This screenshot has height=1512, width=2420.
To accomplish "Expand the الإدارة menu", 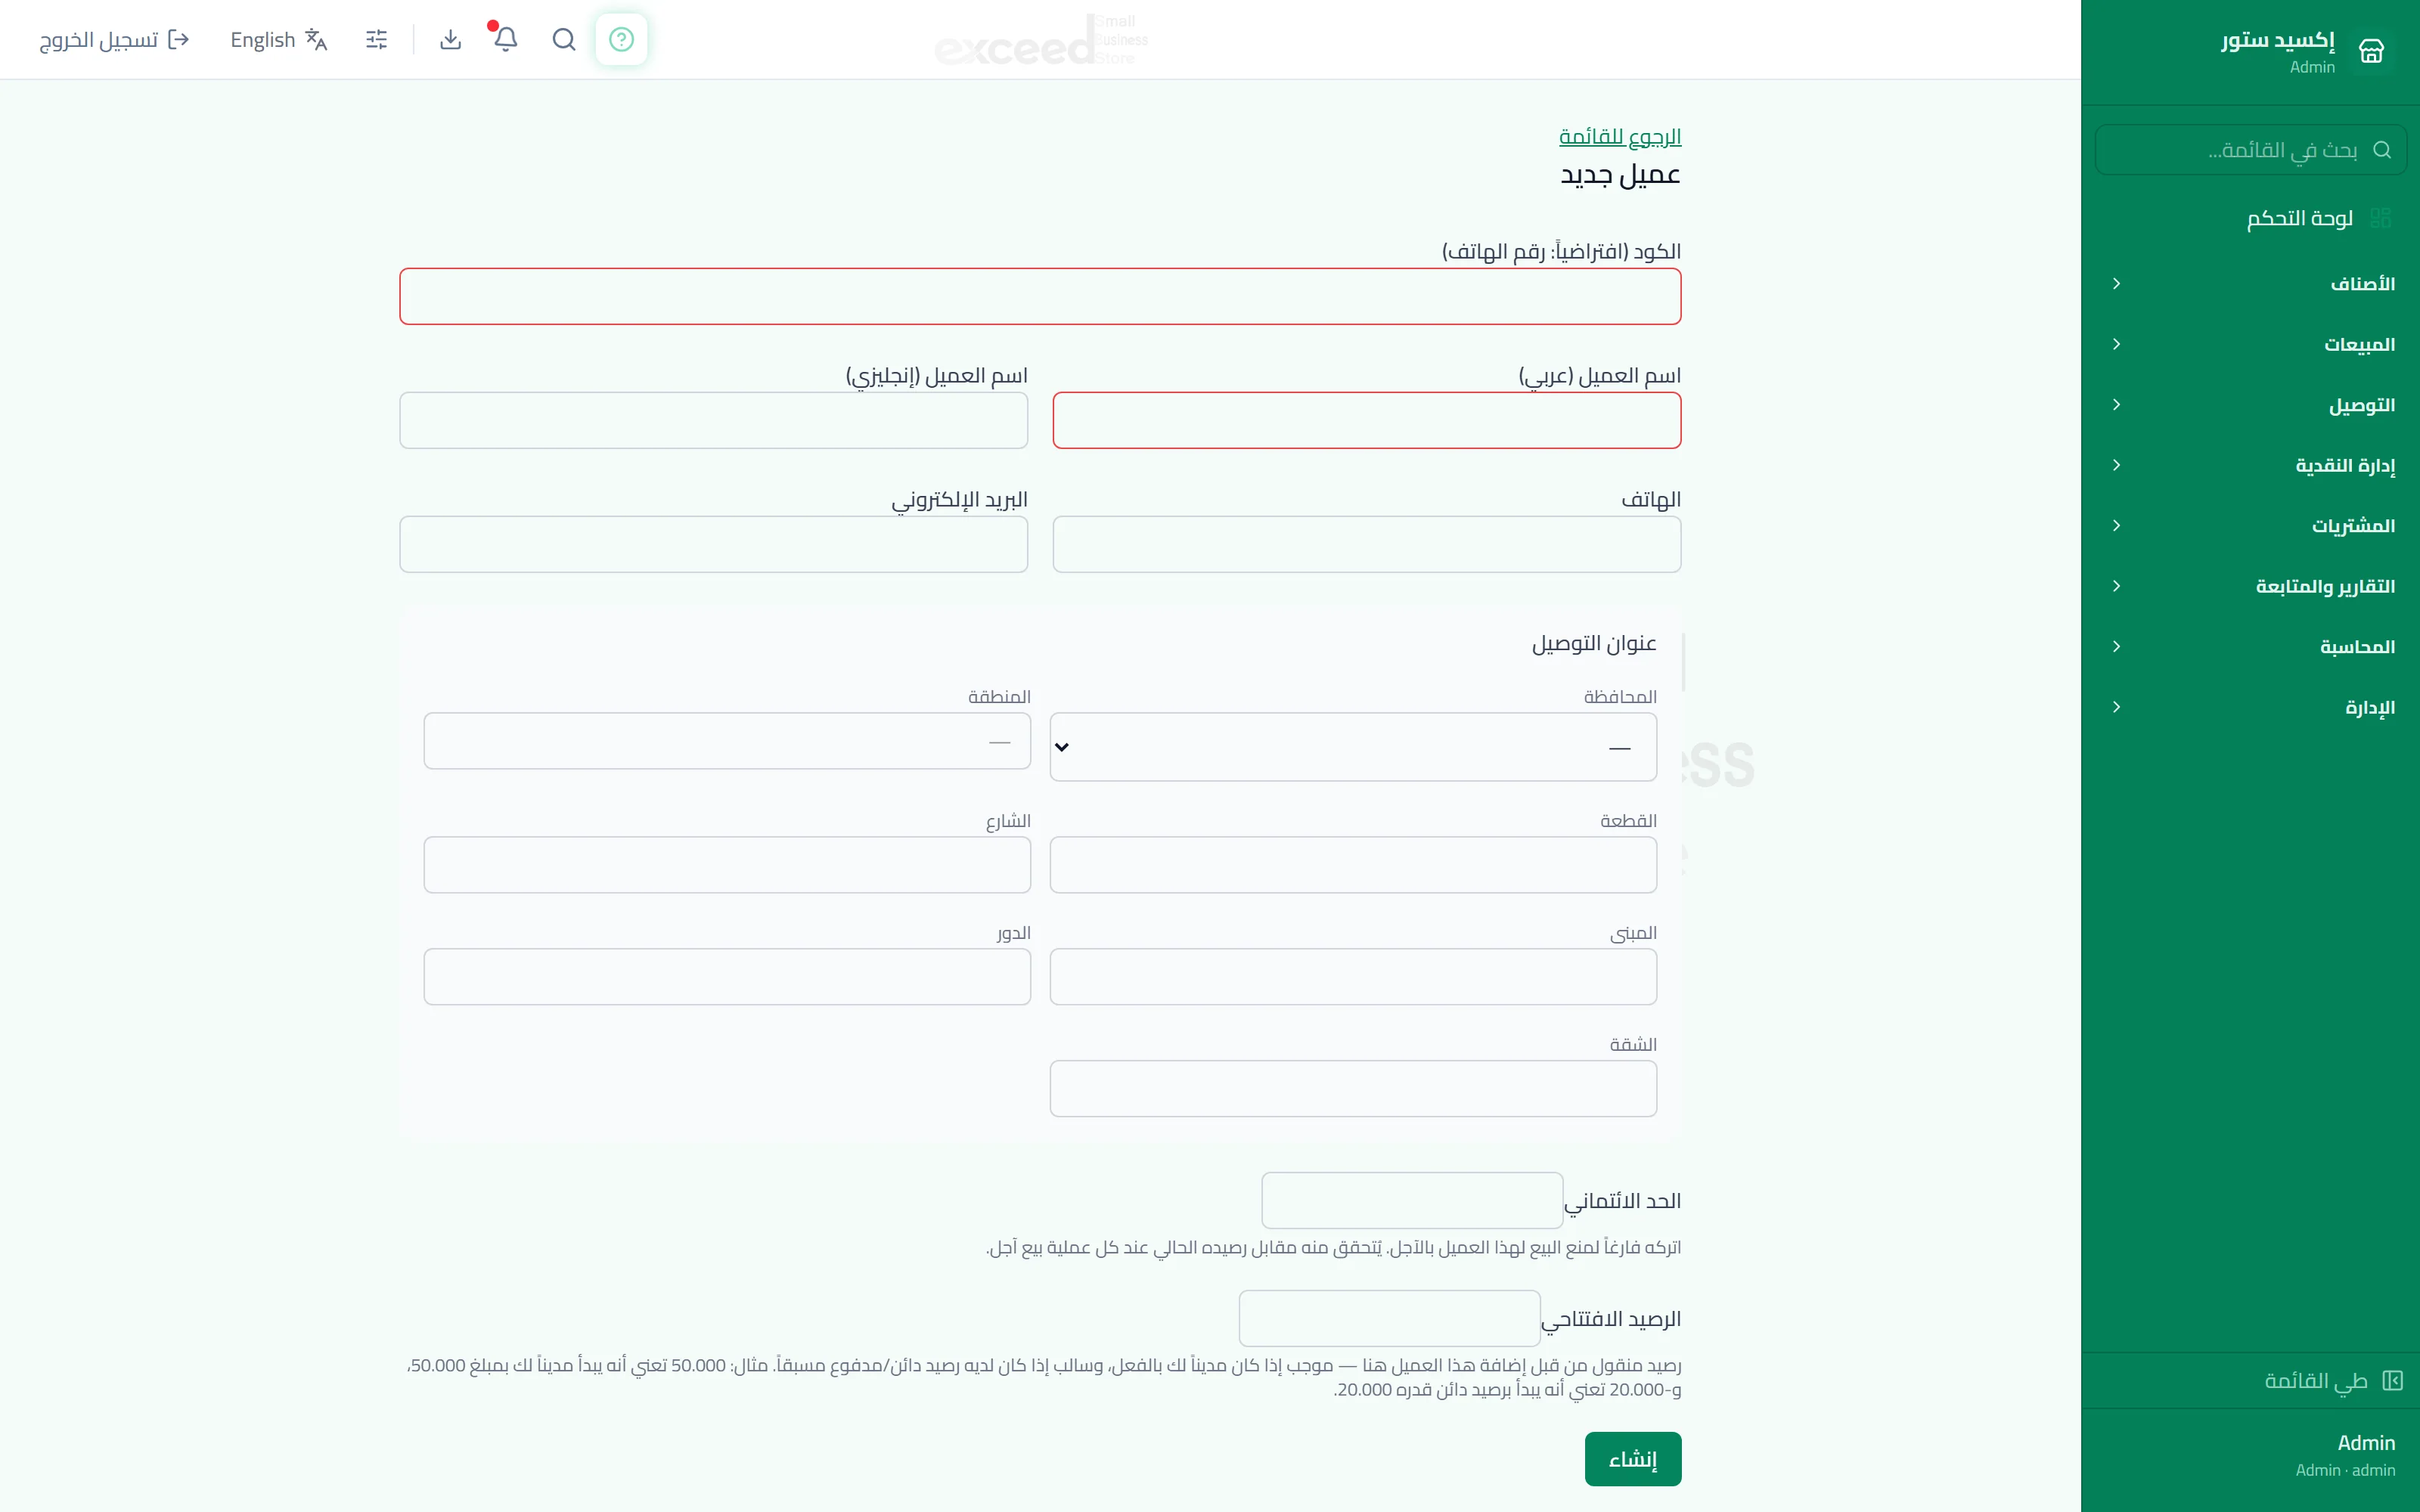I will coord(2250,707).
